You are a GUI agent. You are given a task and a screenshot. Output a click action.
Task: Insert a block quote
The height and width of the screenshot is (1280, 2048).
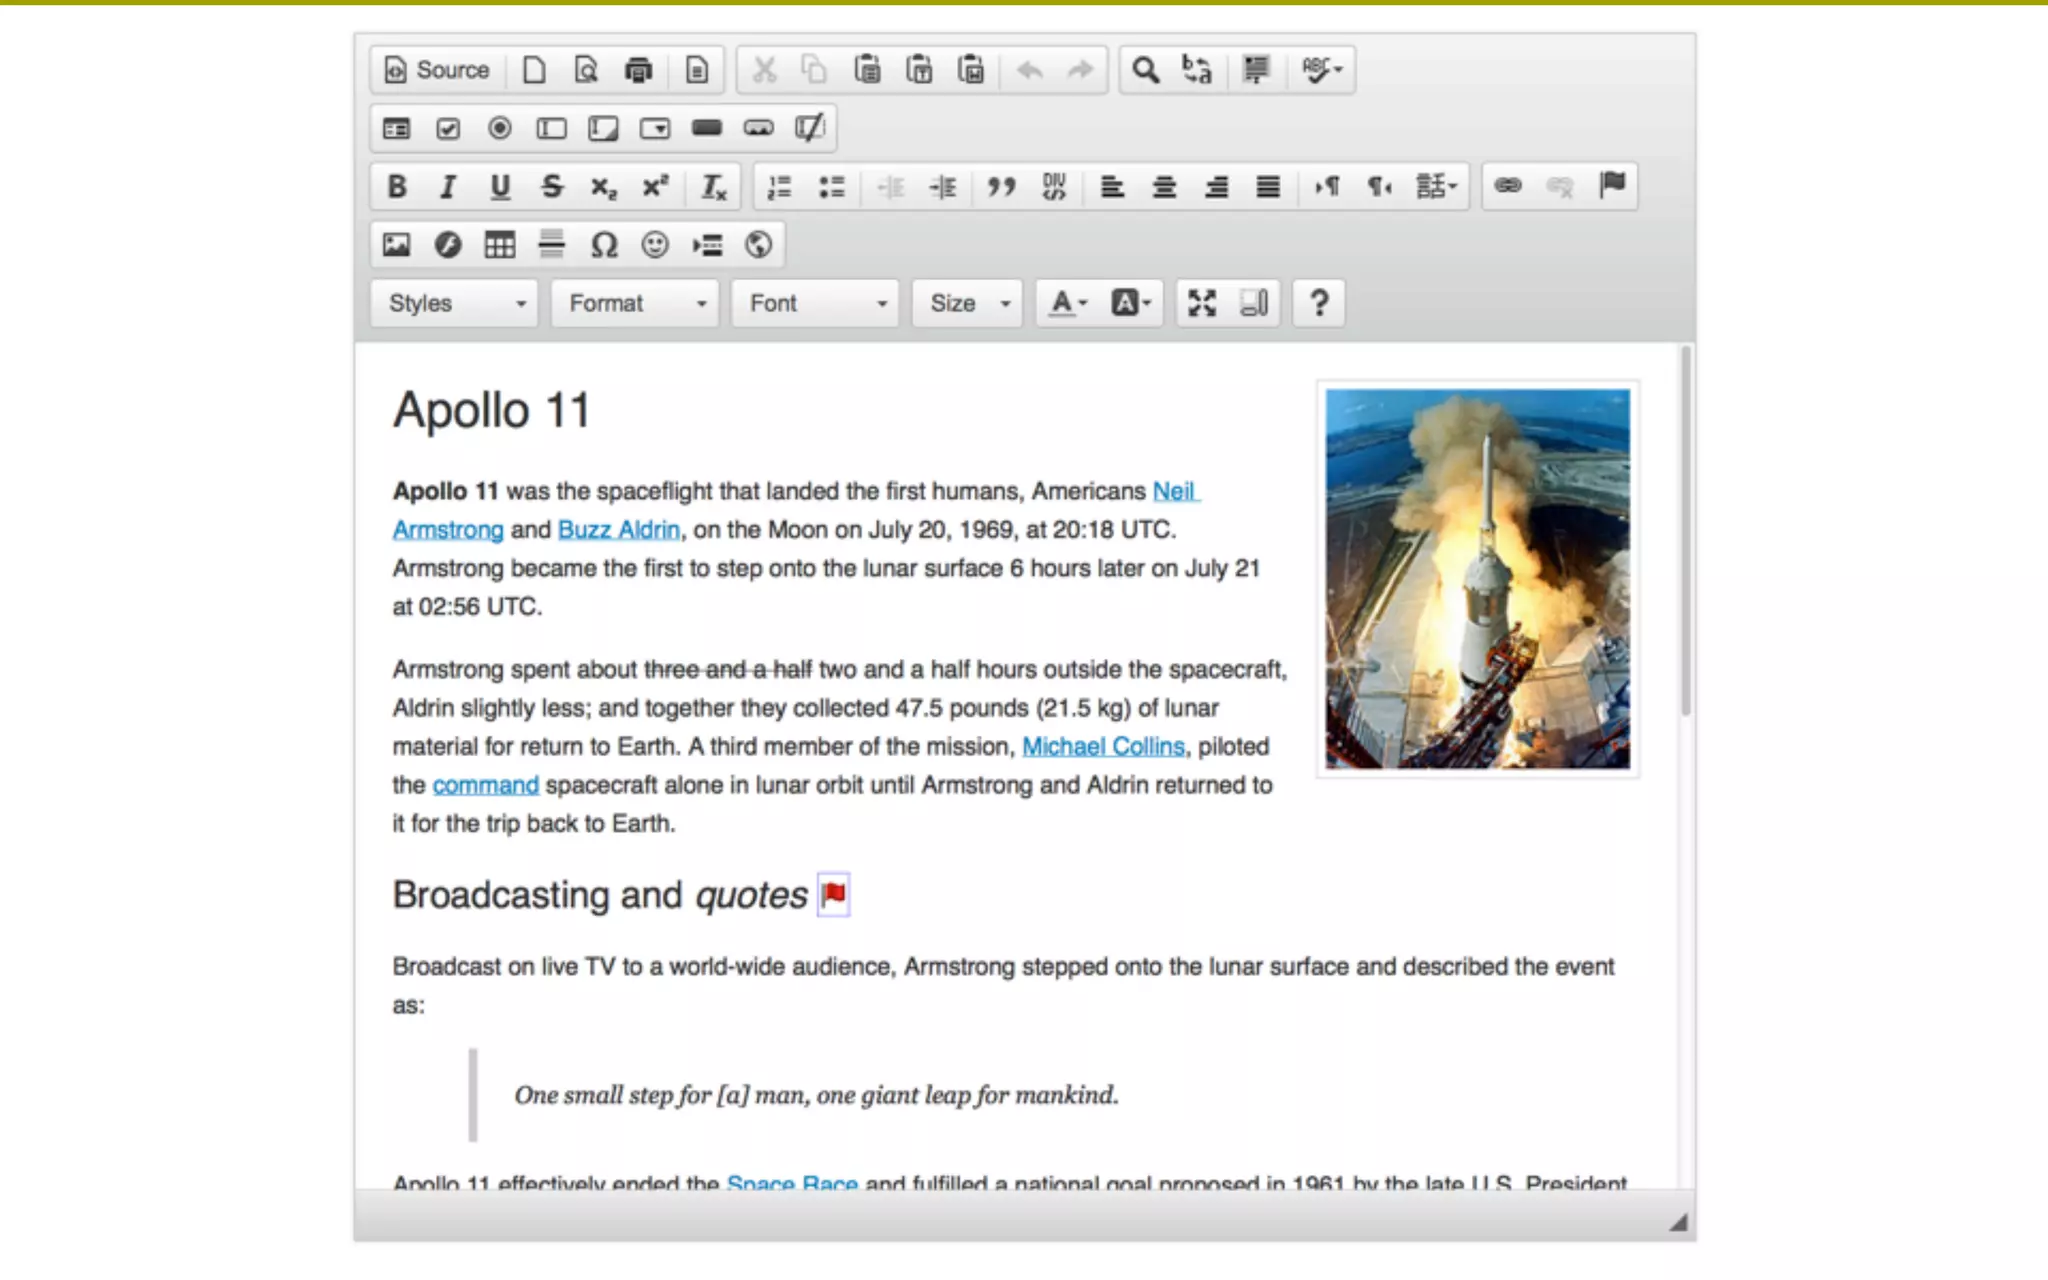click(x=1001, y=187)
